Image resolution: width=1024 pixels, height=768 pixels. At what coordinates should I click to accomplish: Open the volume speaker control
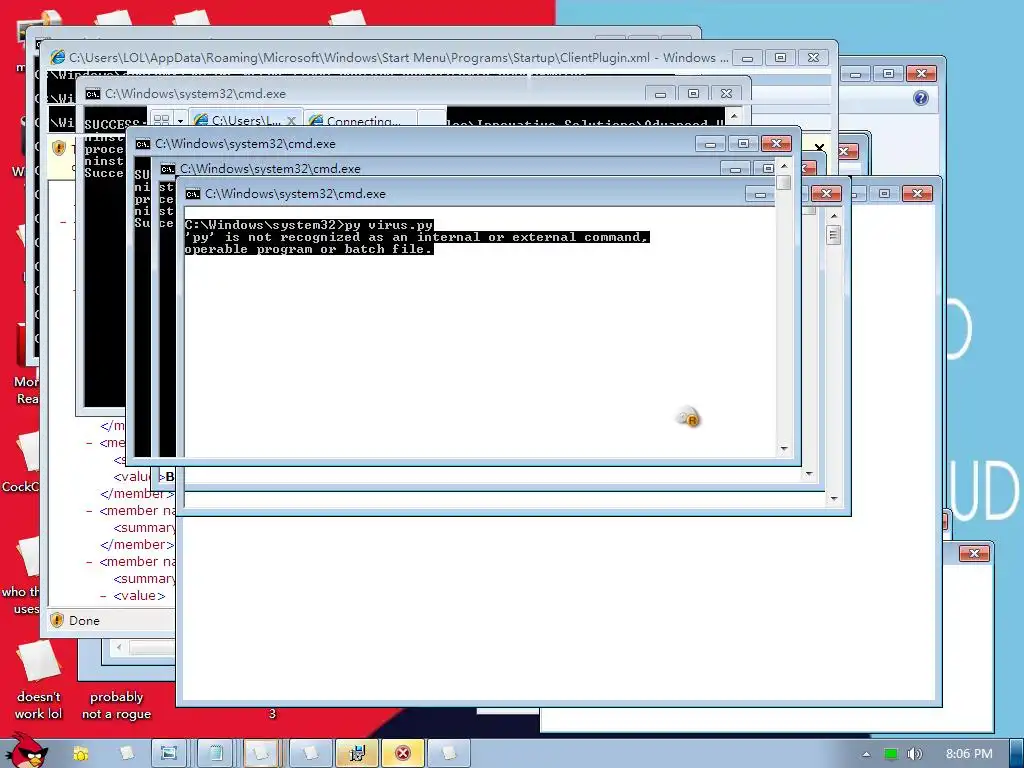(x=914, y=754)
